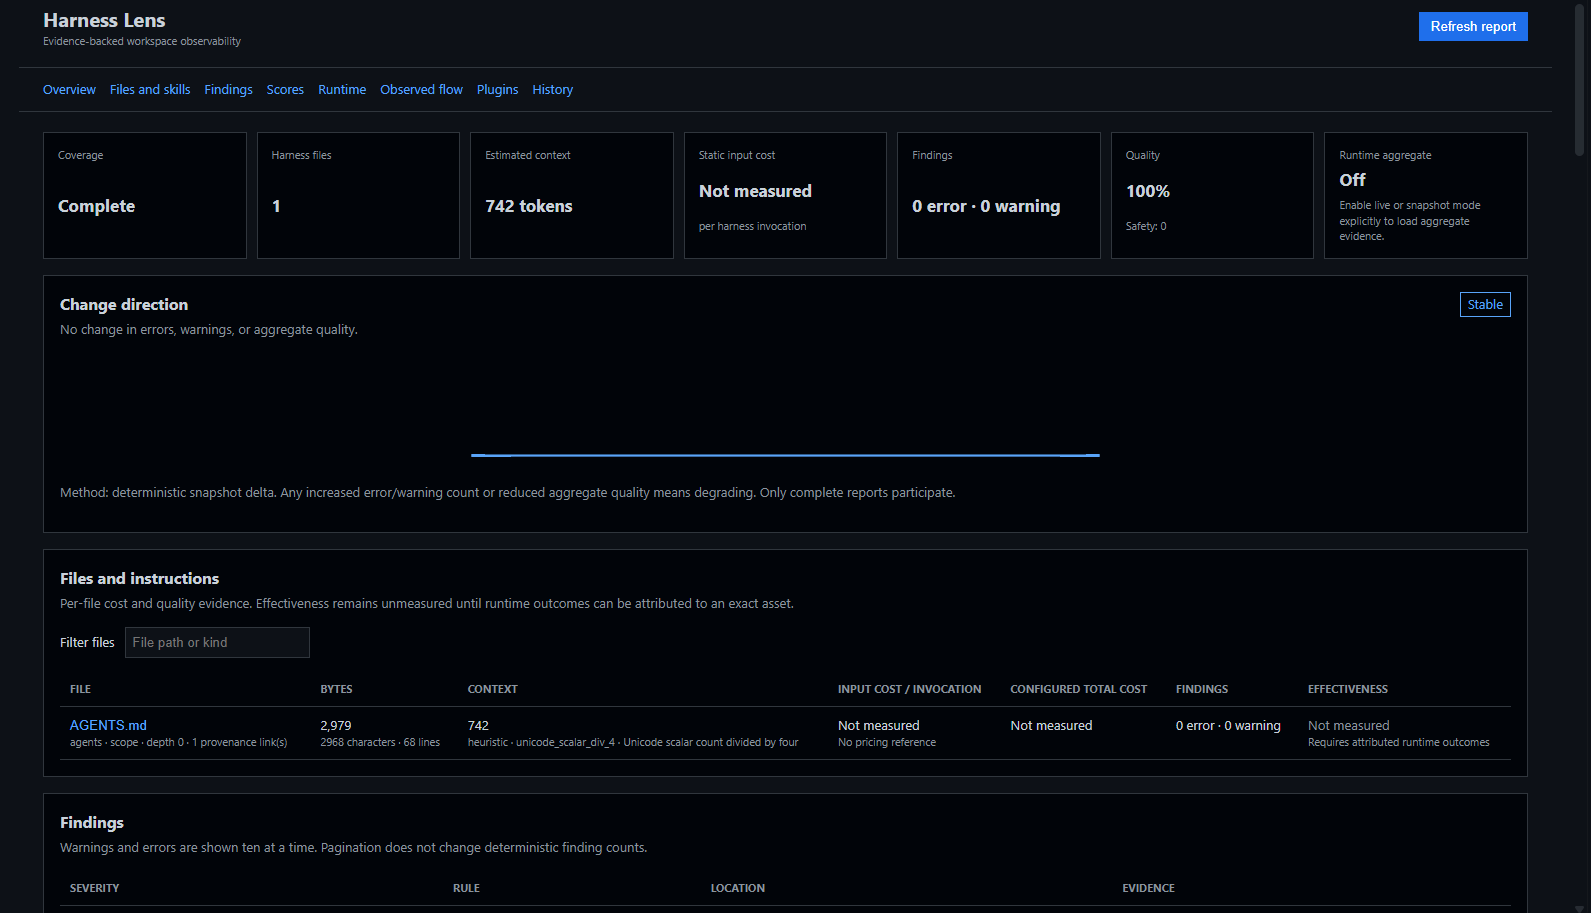Open the History nav link

tap(552, 90)
